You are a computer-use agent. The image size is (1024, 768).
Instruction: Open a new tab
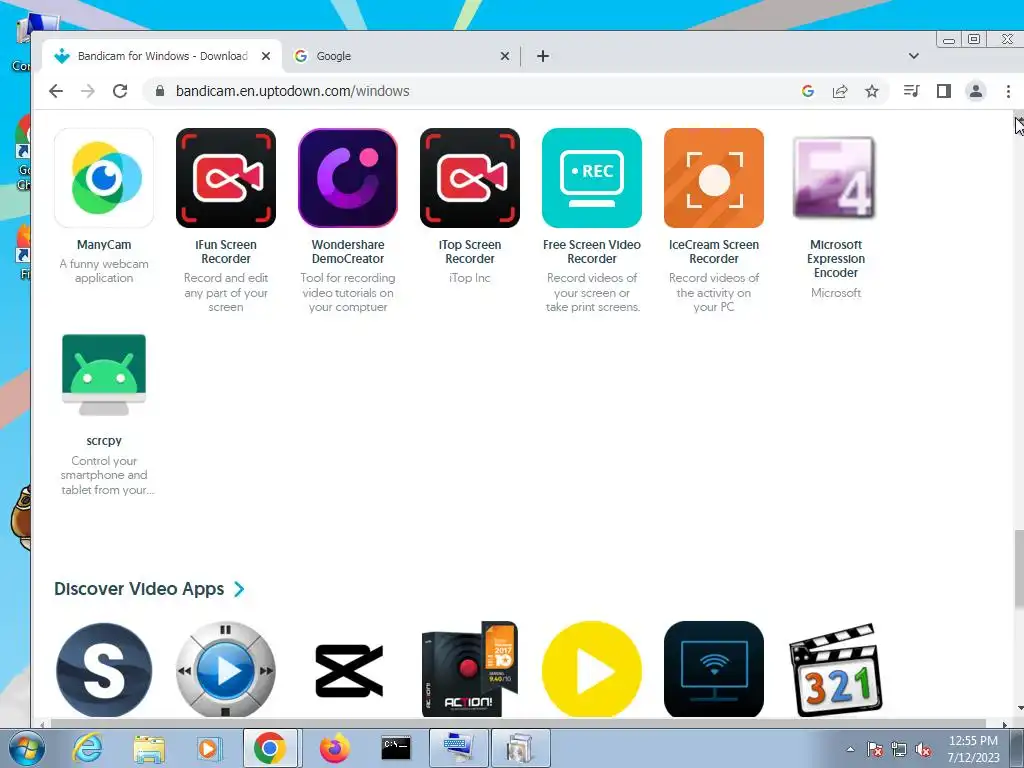pyautogui.click(x=543, y=56)
